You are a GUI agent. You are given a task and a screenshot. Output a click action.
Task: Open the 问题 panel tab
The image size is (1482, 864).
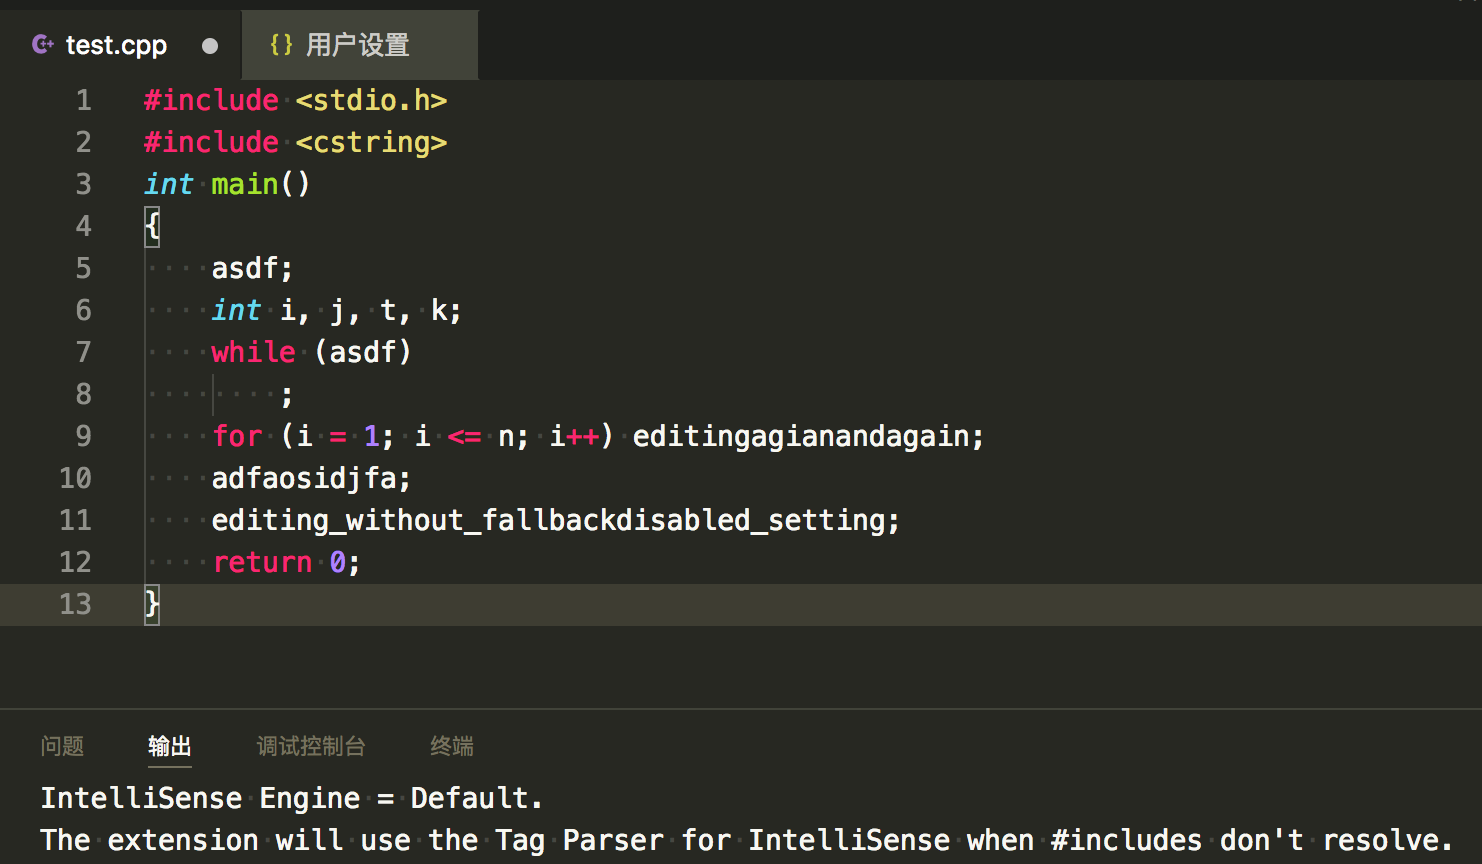pyautogui.click(x=61, y=746)
